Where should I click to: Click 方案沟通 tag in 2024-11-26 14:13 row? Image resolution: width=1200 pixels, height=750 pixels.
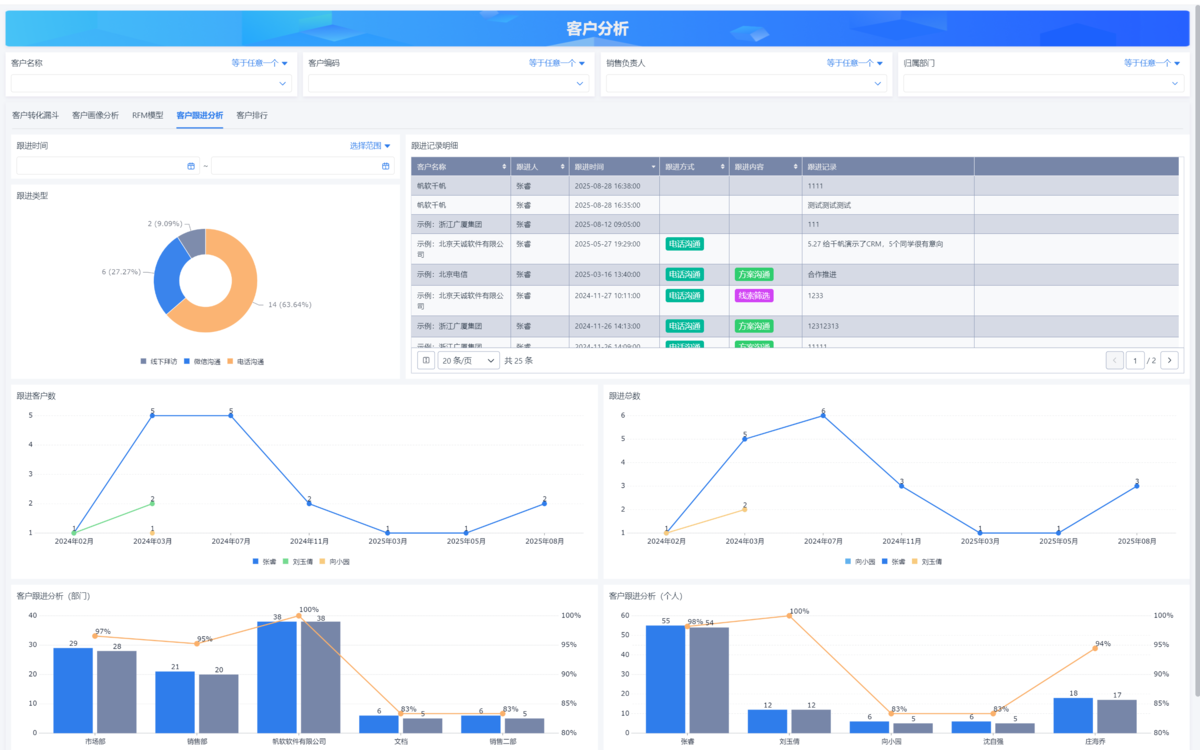click(754, 326)
